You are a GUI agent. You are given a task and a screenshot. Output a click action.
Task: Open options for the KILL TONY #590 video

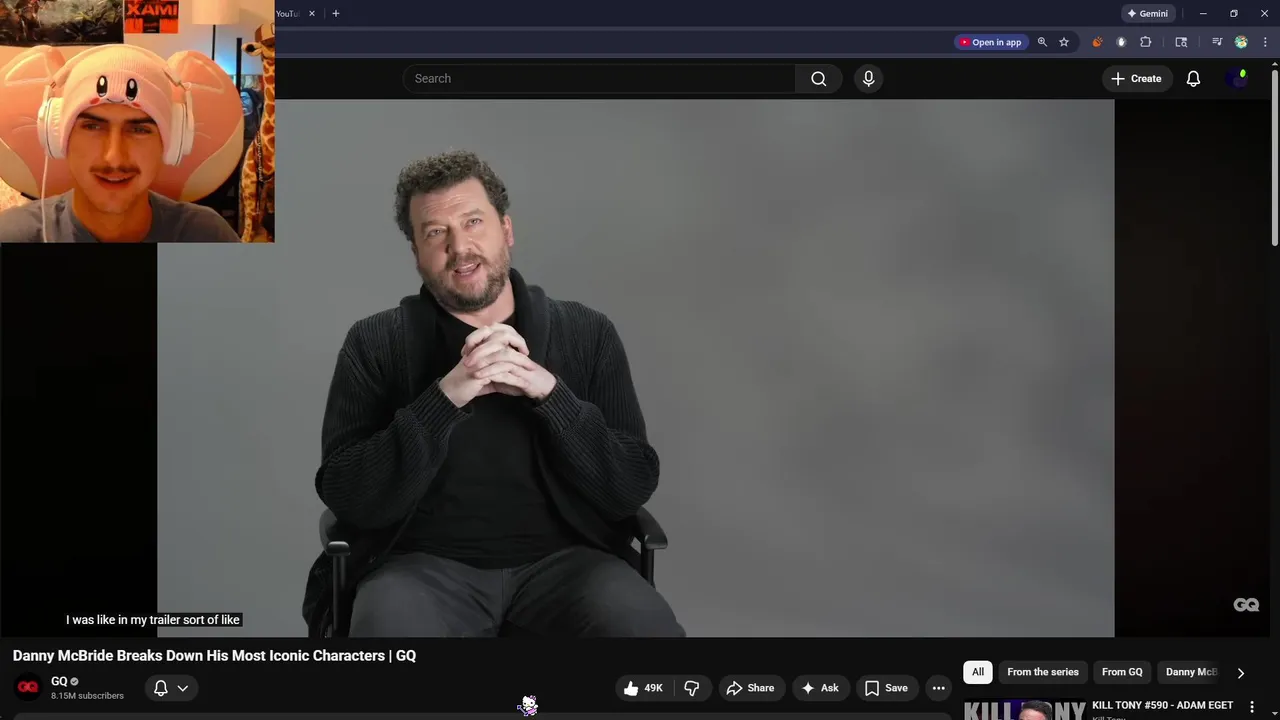coord(1251,707)
